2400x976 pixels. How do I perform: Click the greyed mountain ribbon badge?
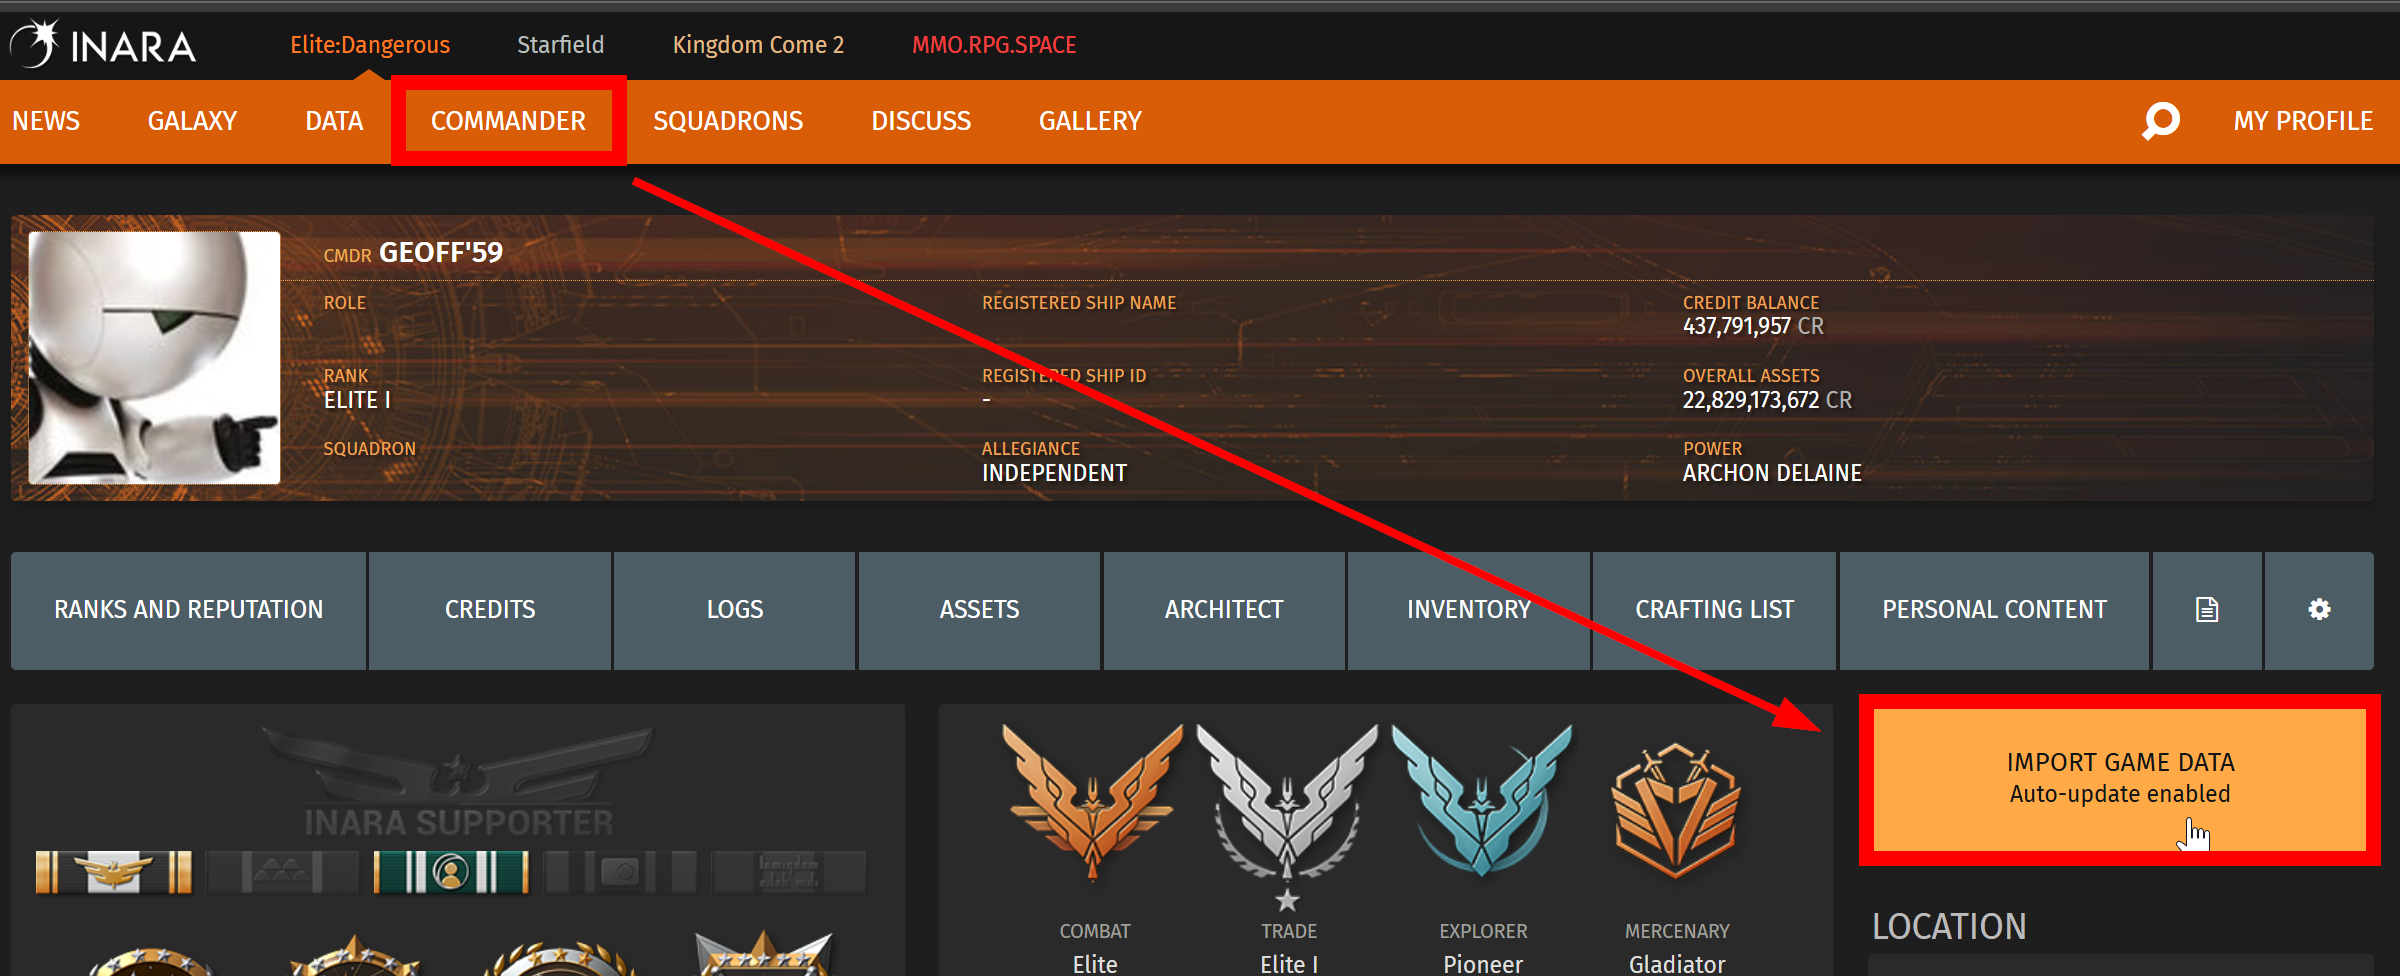tap(282, 872)
